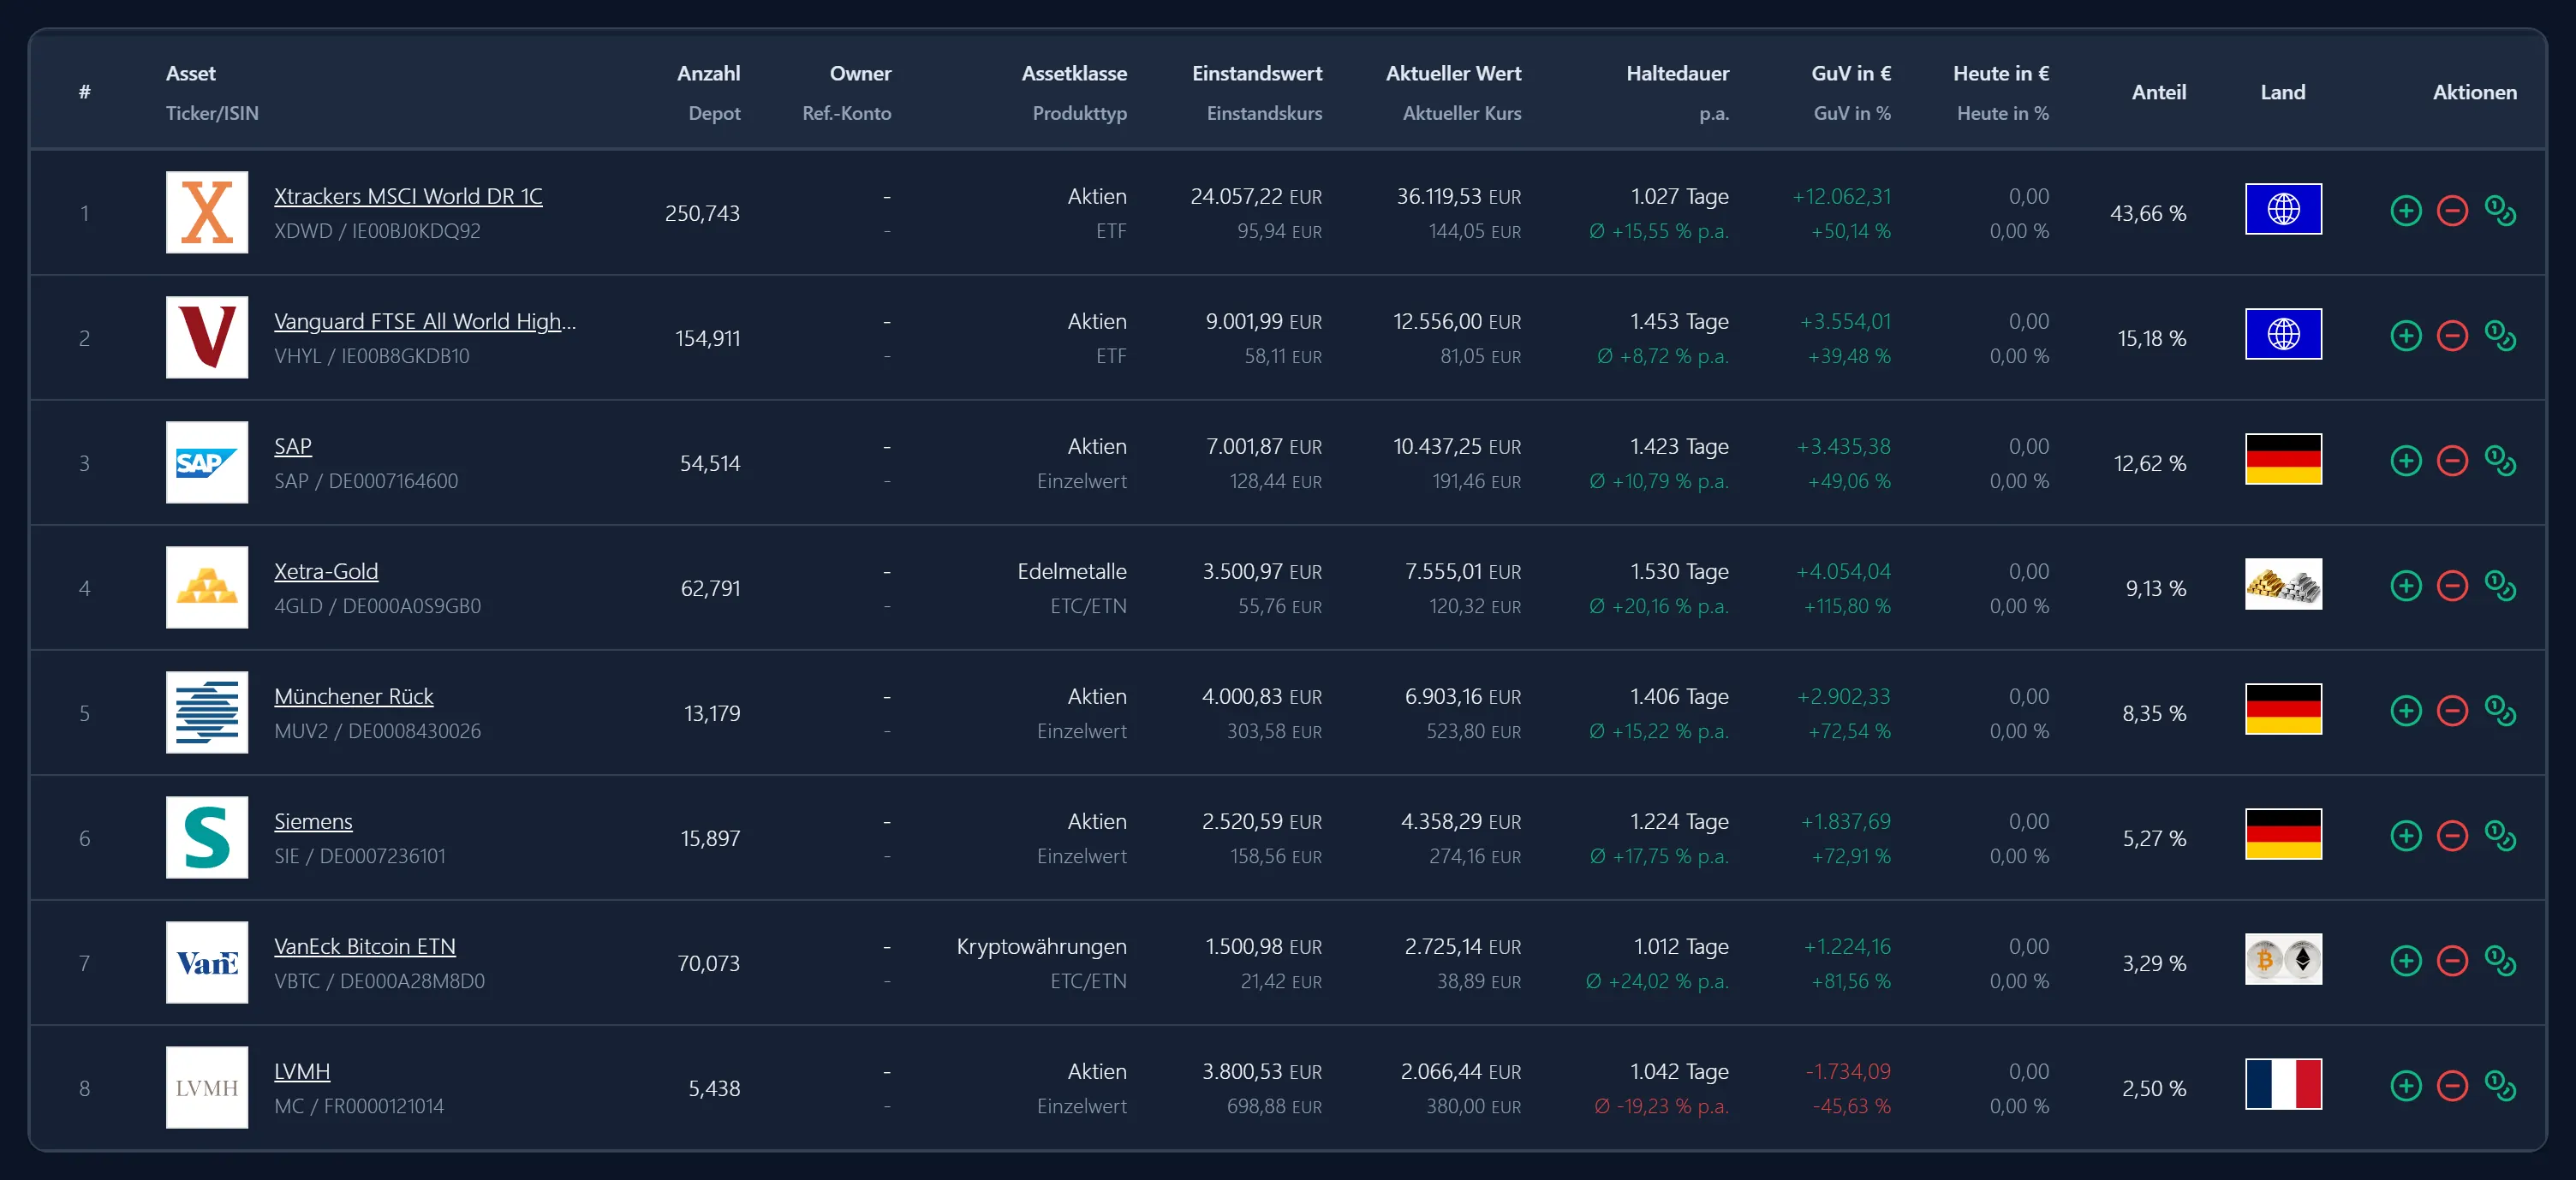The image size is (2576, 1180).
Task: Click the VanEck logo thumbnail
Action: coord(207,962)
